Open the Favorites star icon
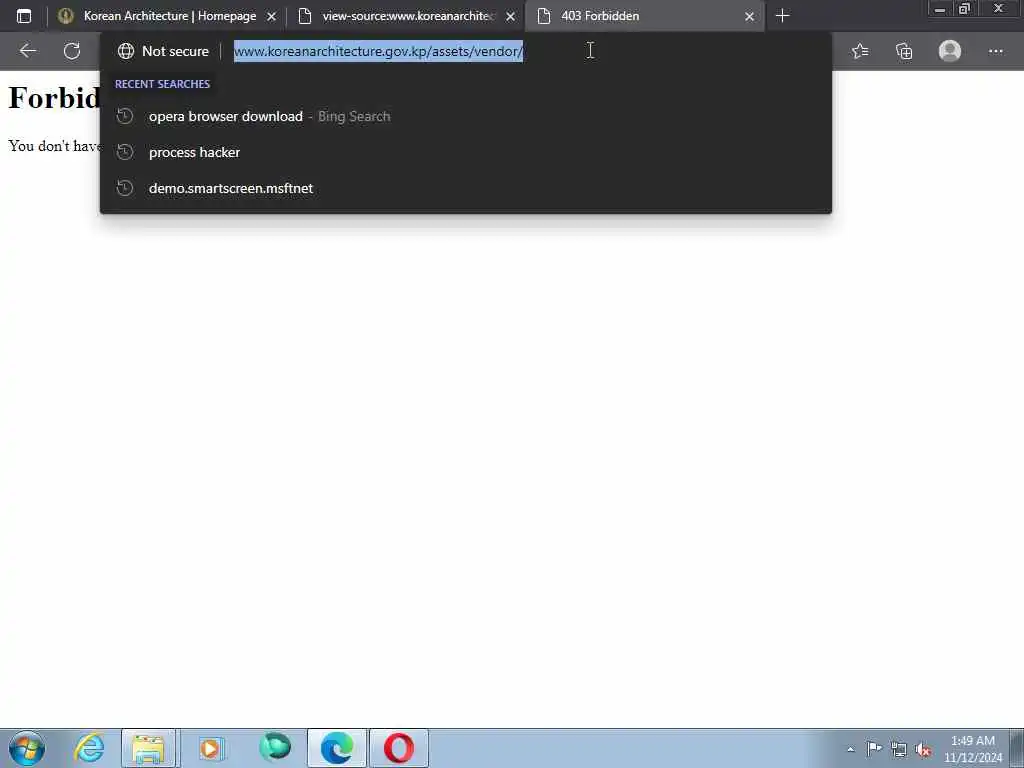 (860, 51)
